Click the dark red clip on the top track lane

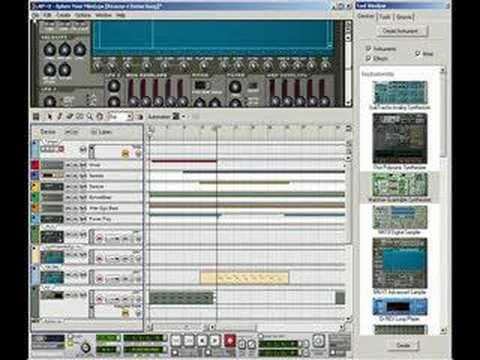[x=184, y=162]
